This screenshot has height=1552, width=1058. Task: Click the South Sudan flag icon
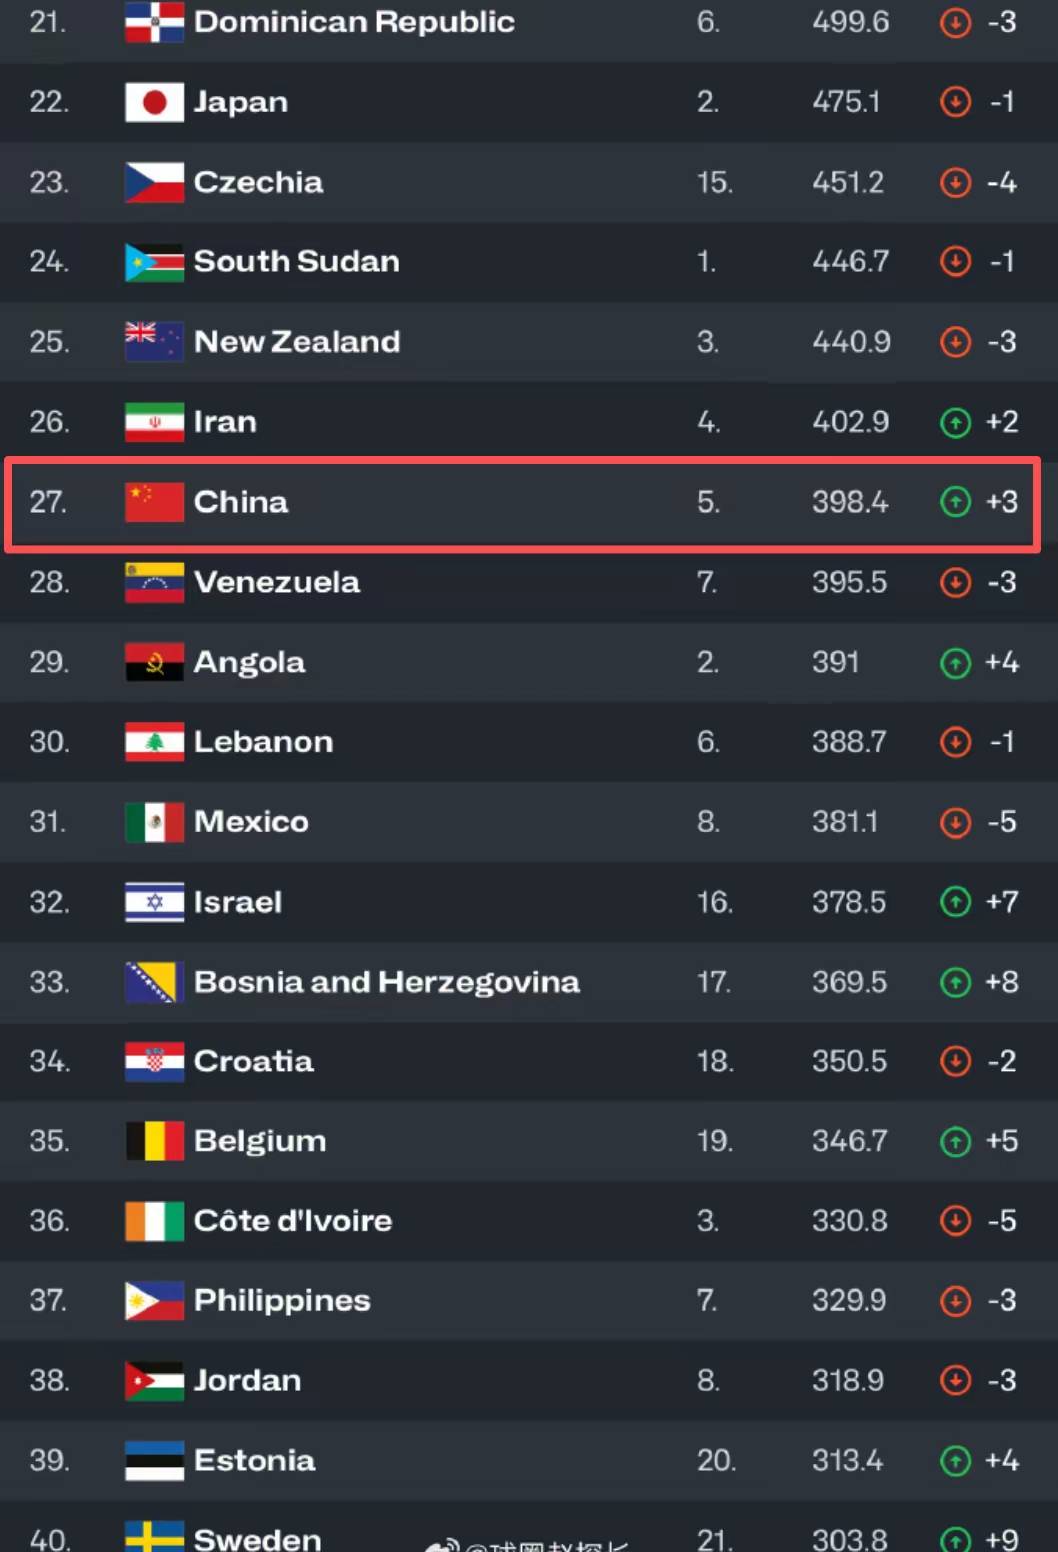[x=154, y=262]
